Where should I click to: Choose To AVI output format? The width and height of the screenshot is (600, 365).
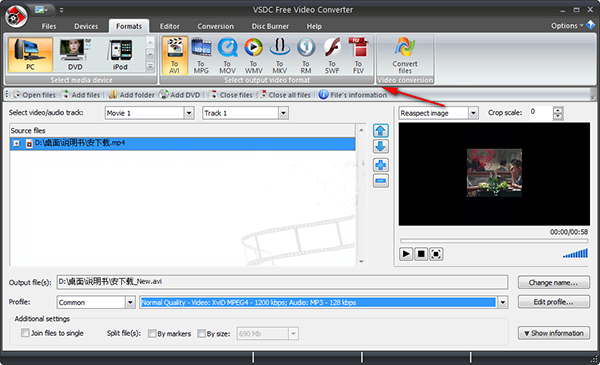pos(174,55)
